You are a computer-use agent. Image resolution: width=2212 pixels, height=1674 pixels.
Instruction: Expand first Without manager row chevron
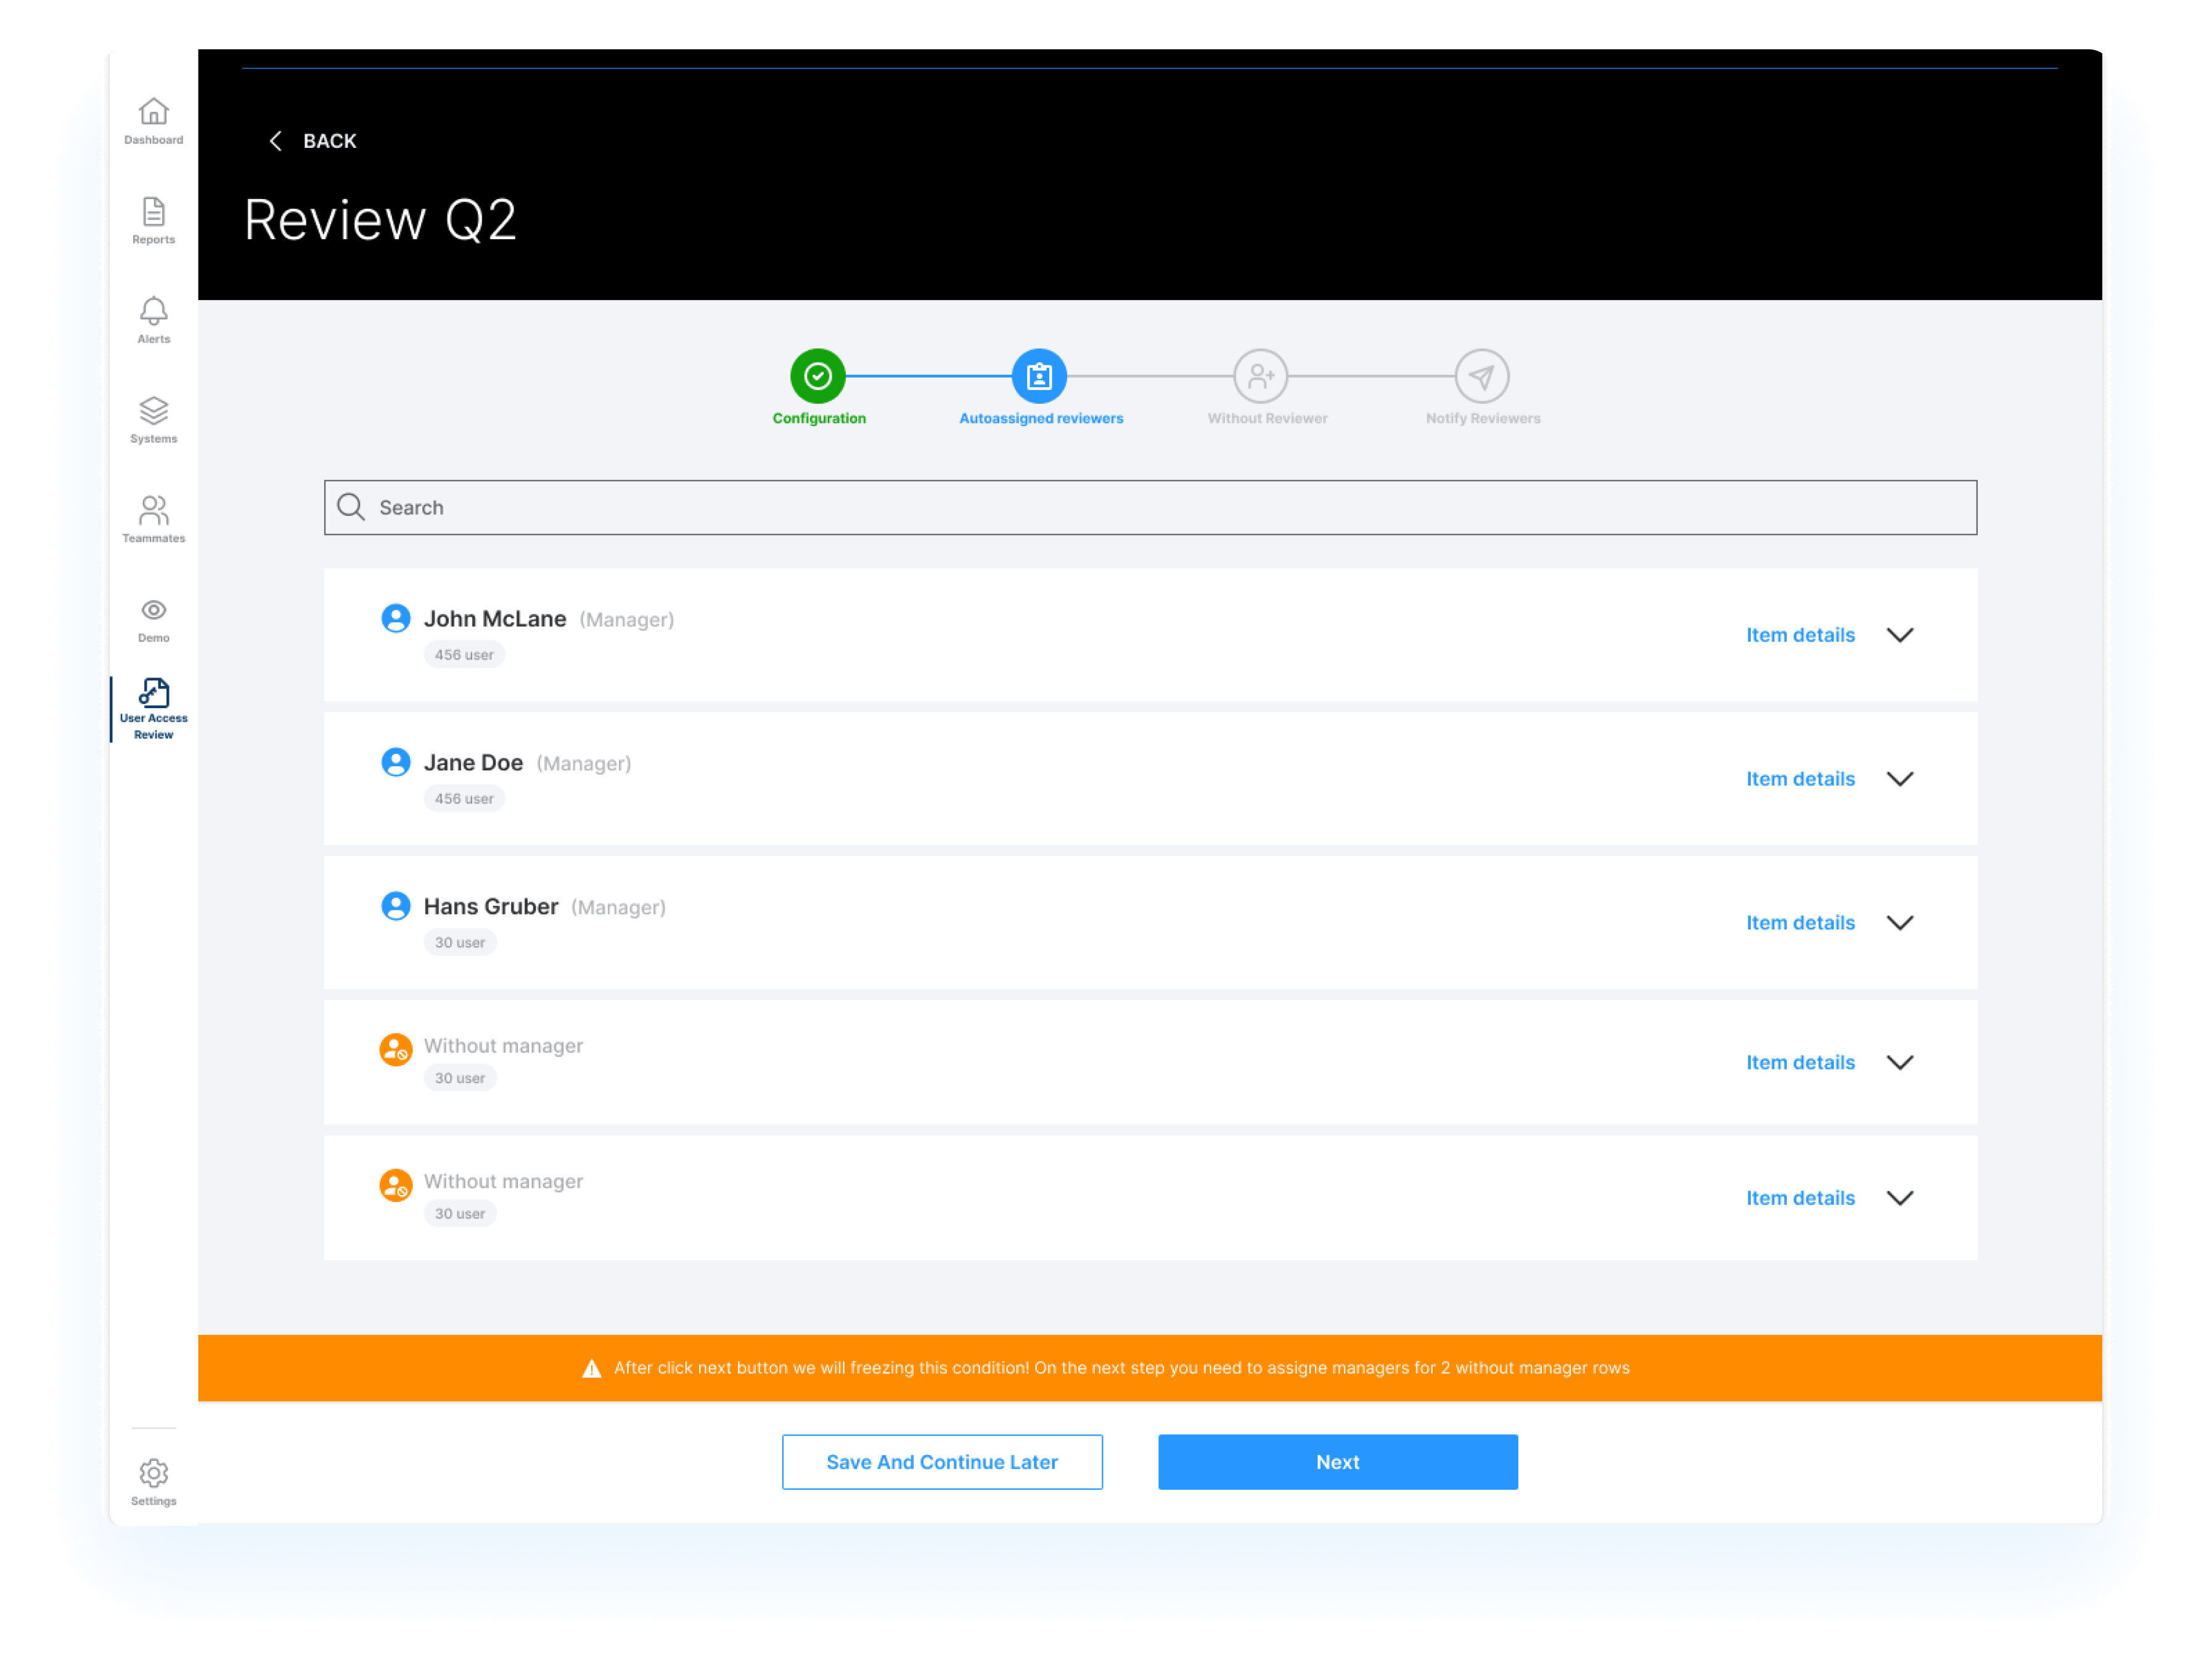click(x=1900, y=1063)
